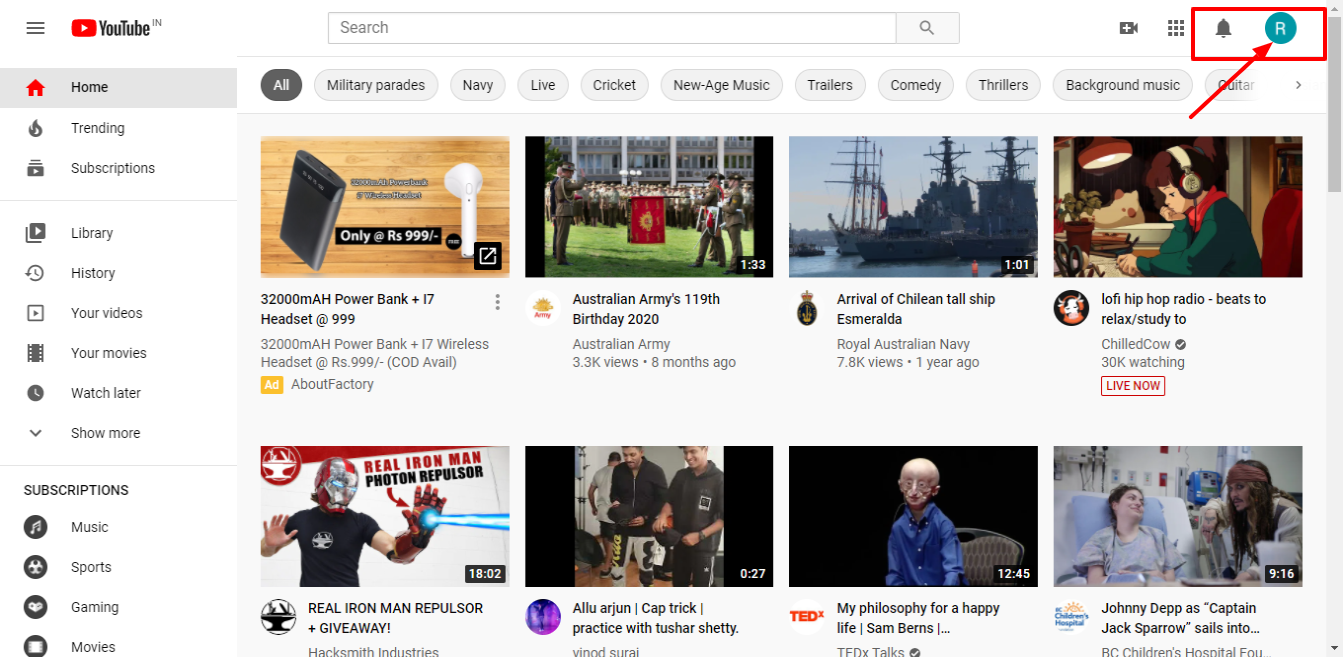Click the Library icon
This screenshot has height=657, width=1343.
click(x=36, y=233)
